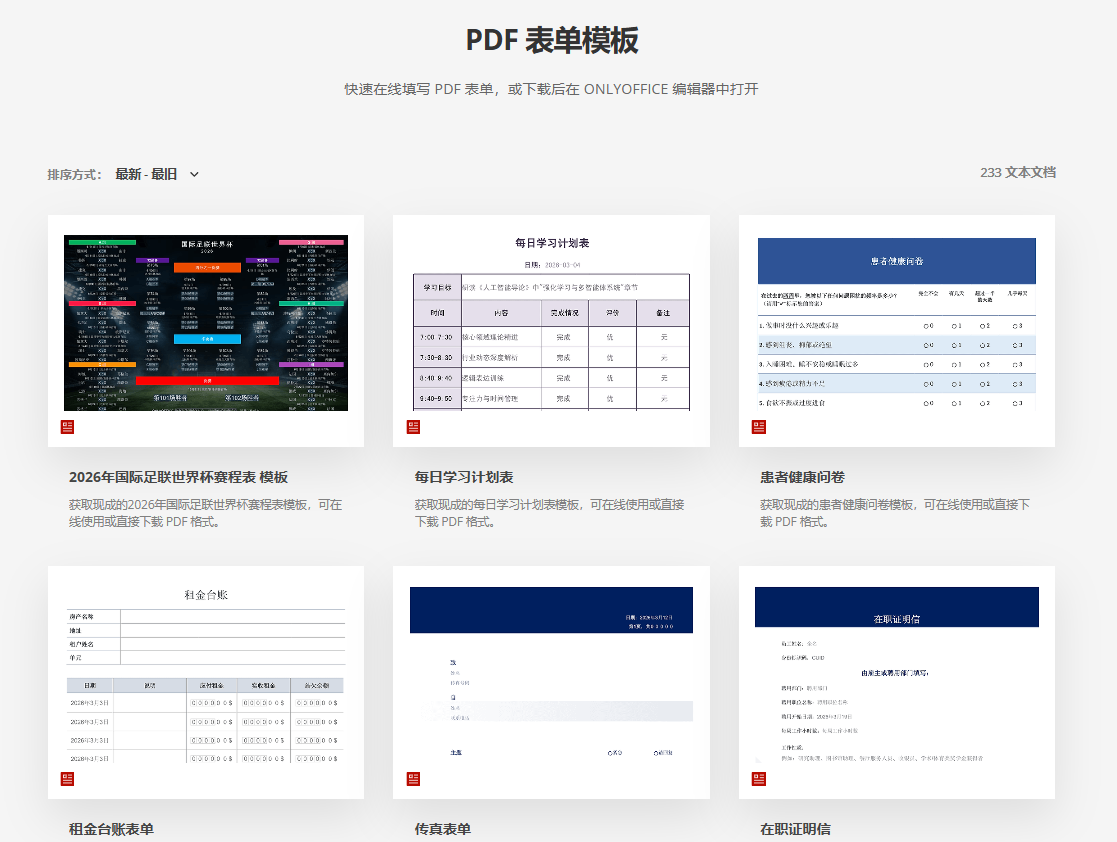Click PDF form icon on 患者健康问卷 card
The height and width of the screenshot is (842, 1117).
[x=759, y=427]
